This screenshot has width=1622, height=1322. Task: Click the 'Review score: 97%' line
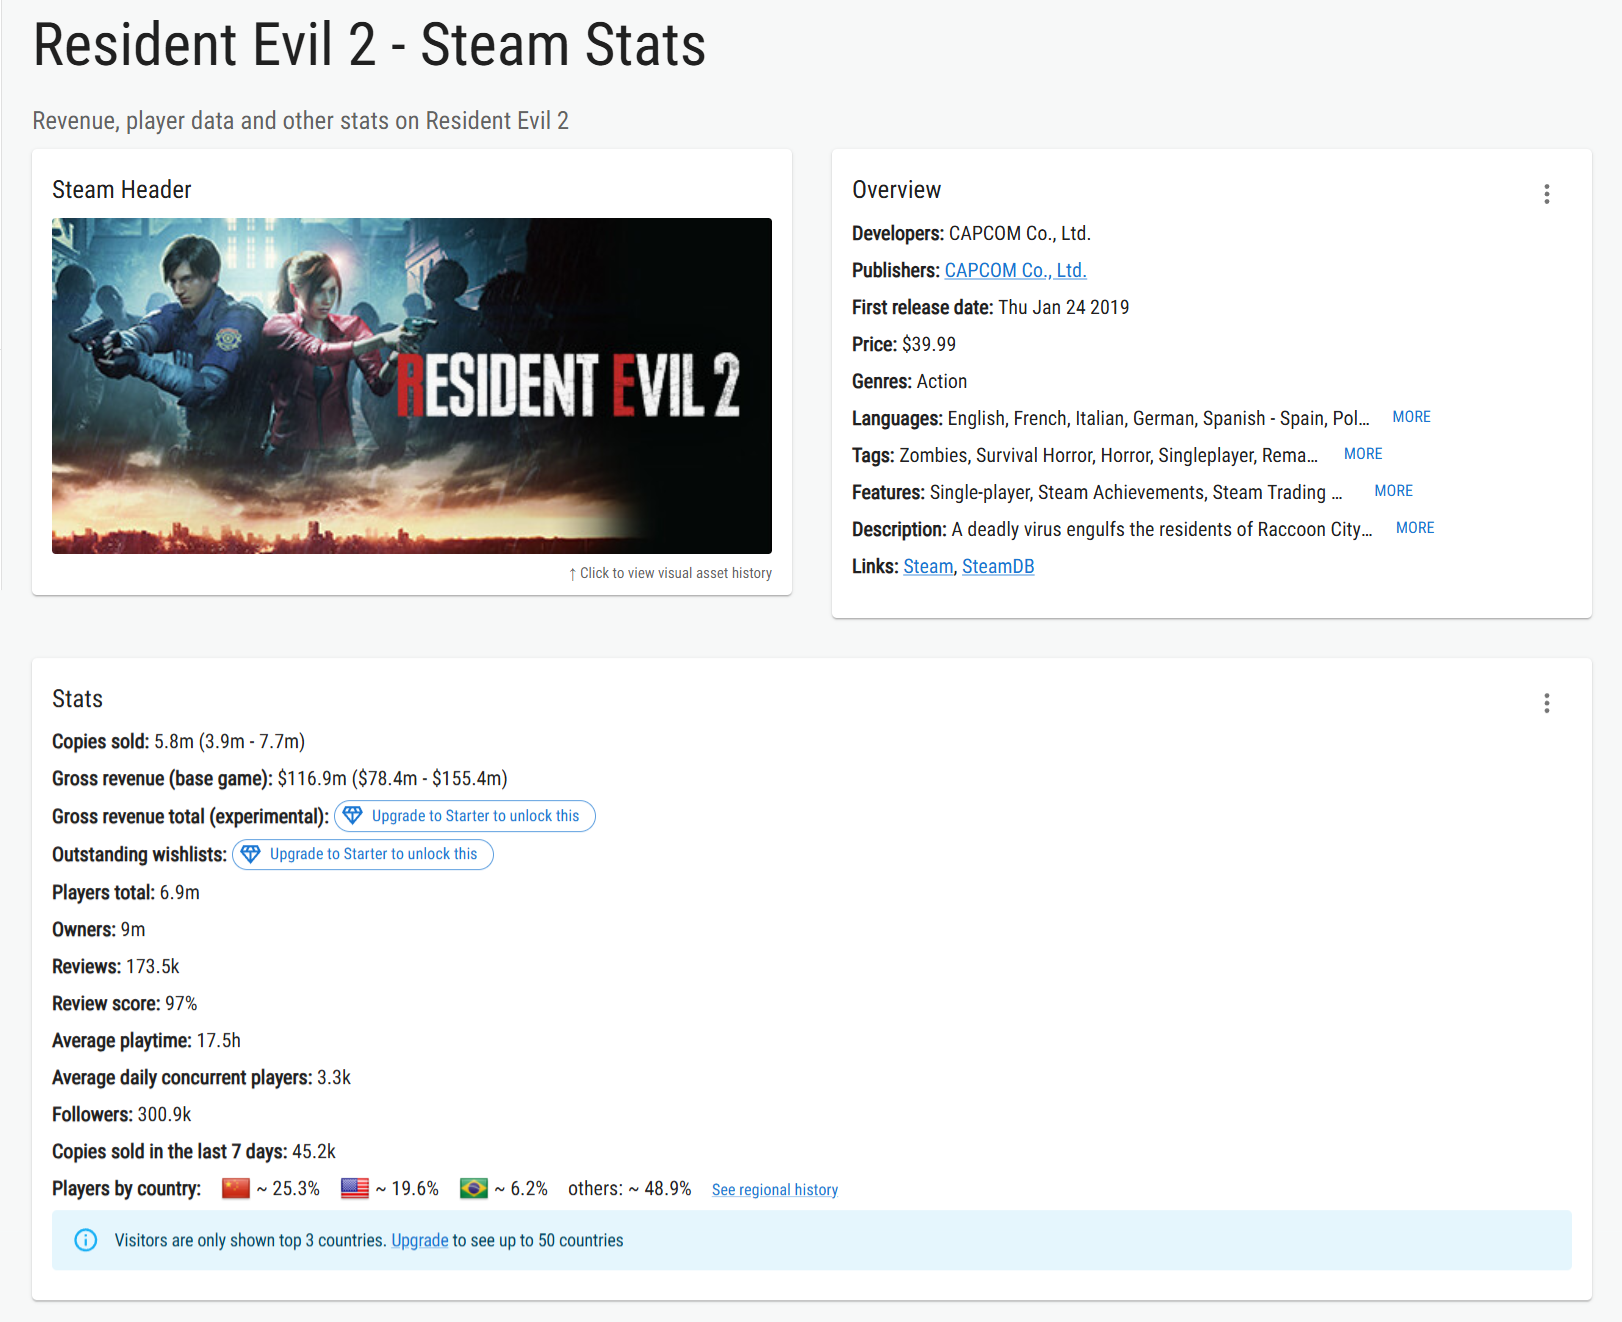tap(124, 1003)
